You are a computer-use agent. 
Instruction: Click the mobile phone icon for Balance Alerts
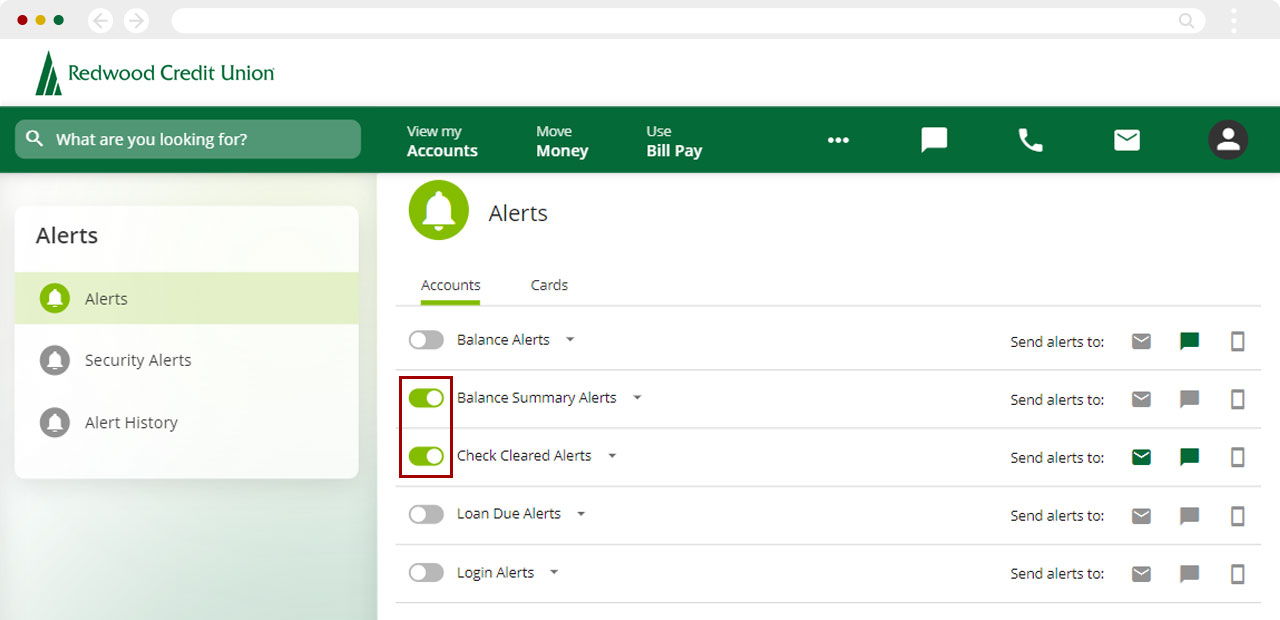(1237, 342)
